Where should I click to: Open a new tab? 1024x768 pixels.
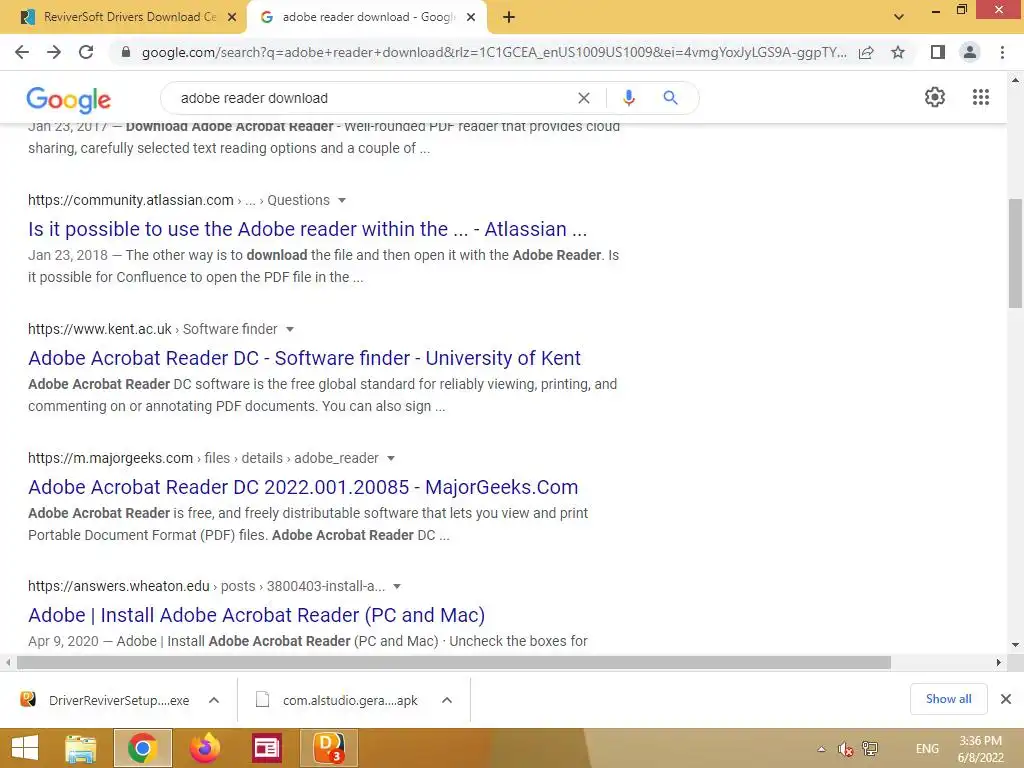(x=509, y=18)
